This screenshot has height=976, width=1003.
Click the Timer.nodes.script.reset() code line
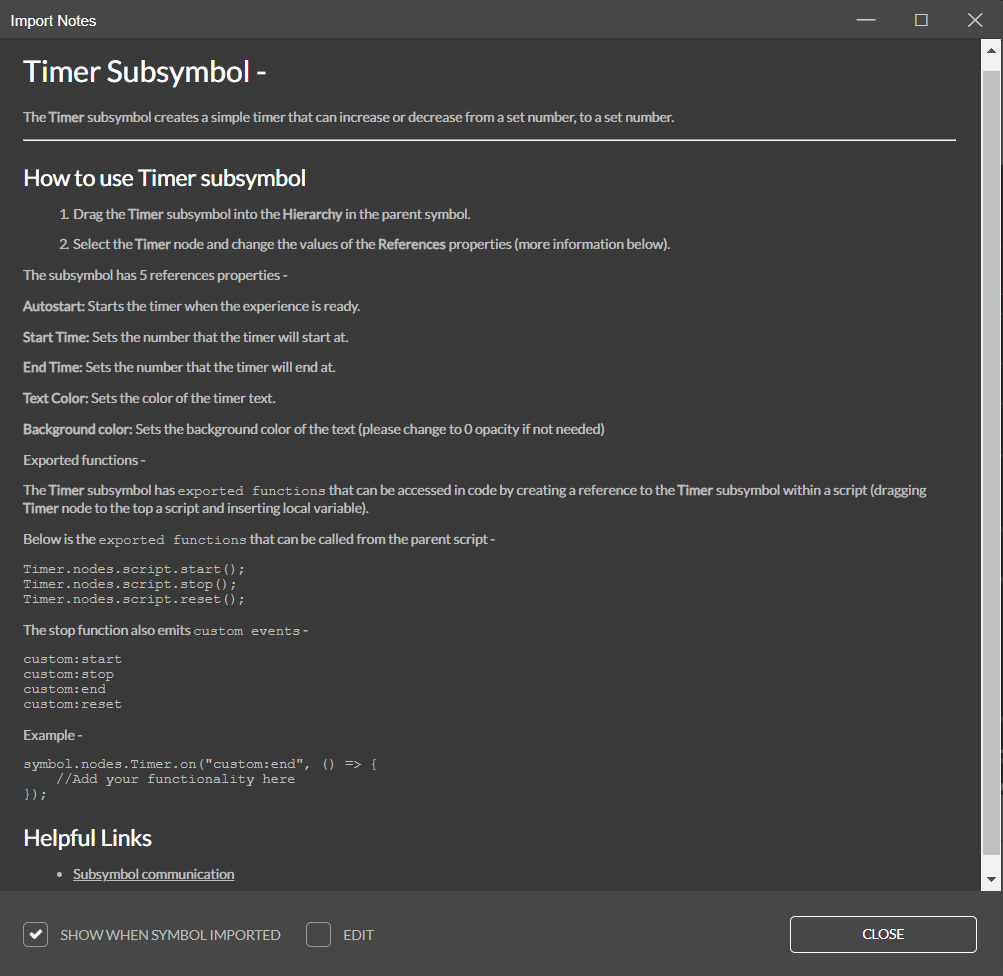pos(134,599)
